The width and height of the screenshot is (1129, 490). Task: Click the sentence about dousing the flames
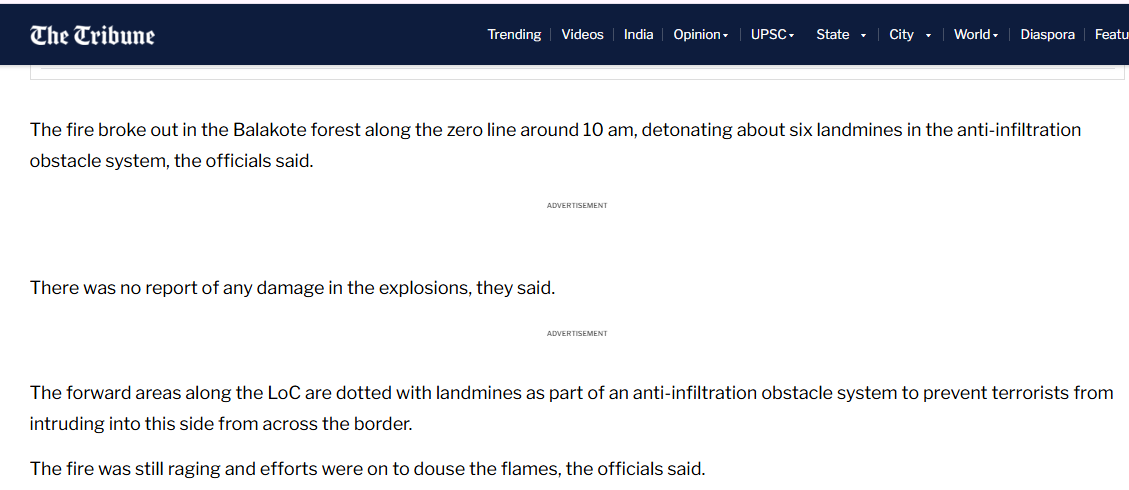(x=367, y=468)
